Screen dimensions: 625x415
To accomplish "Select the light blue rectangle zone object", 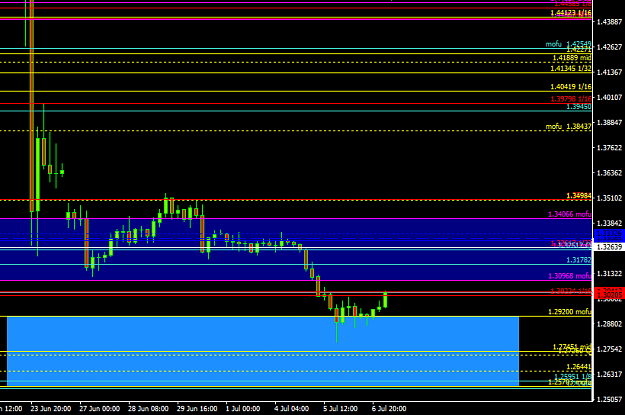I will [263, 351].
